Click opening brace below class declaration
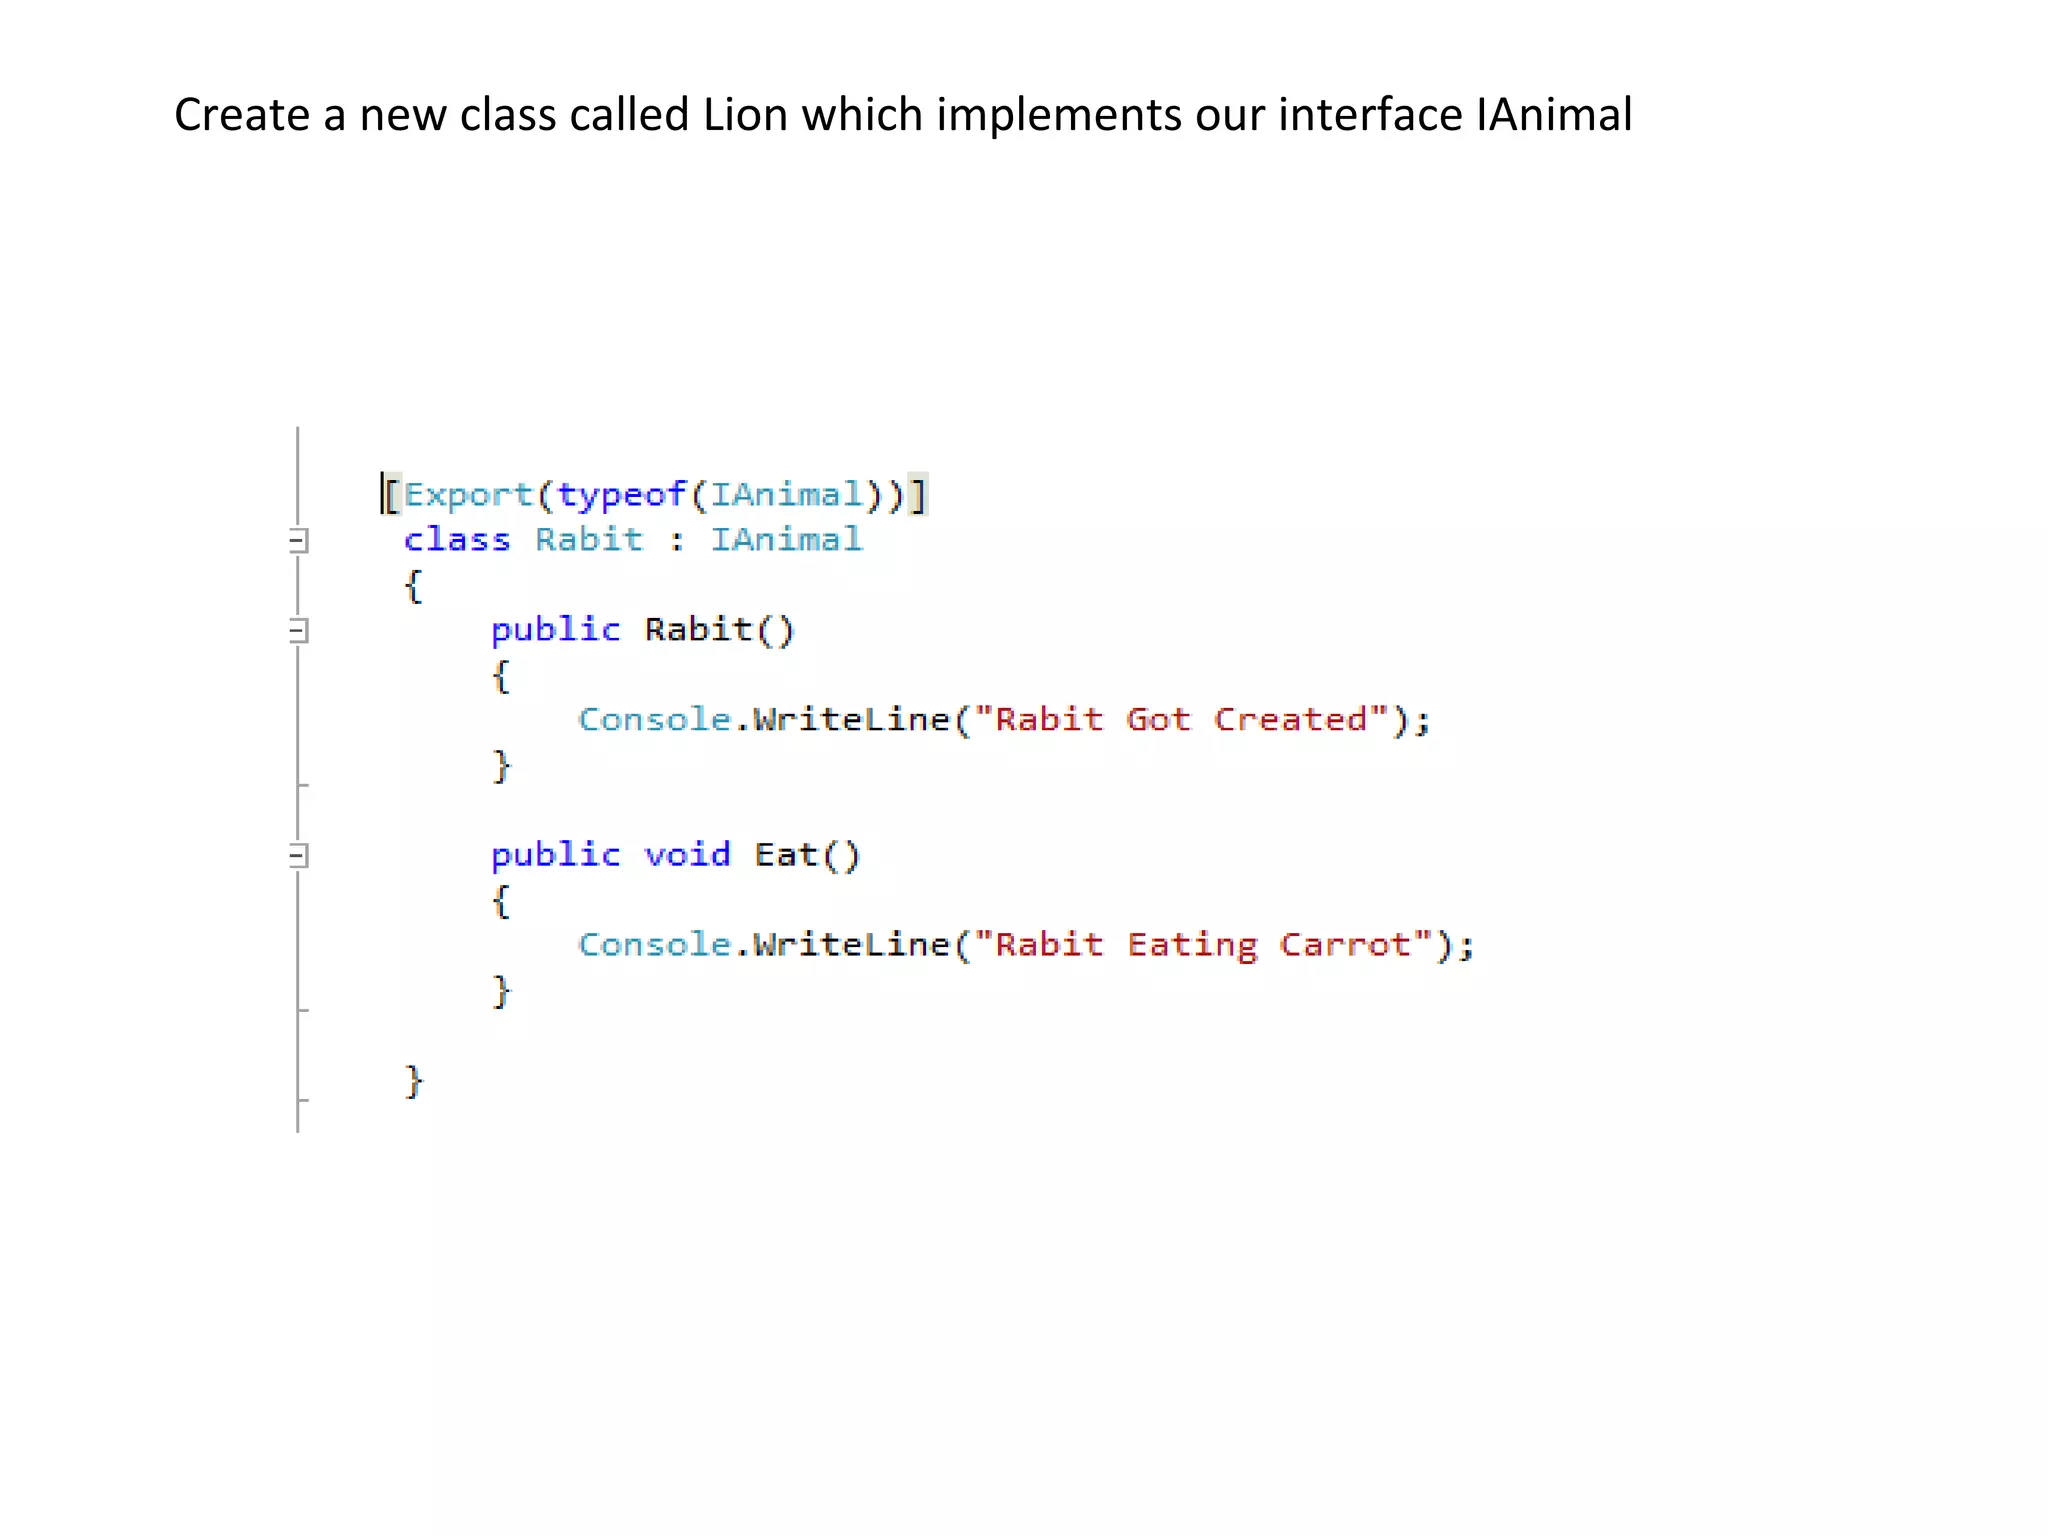2048x1536 pixels. point(413,586)
